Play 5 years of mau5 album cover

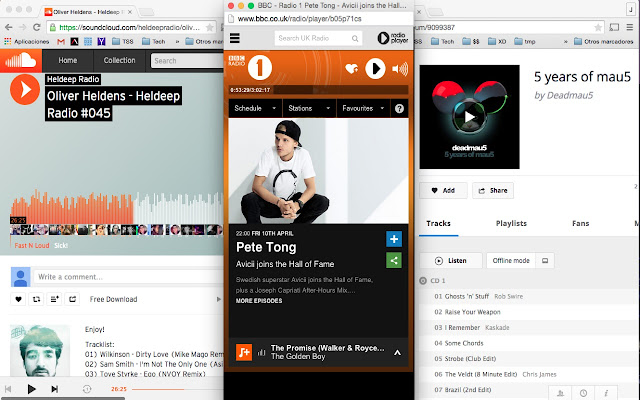click(469, 117)
